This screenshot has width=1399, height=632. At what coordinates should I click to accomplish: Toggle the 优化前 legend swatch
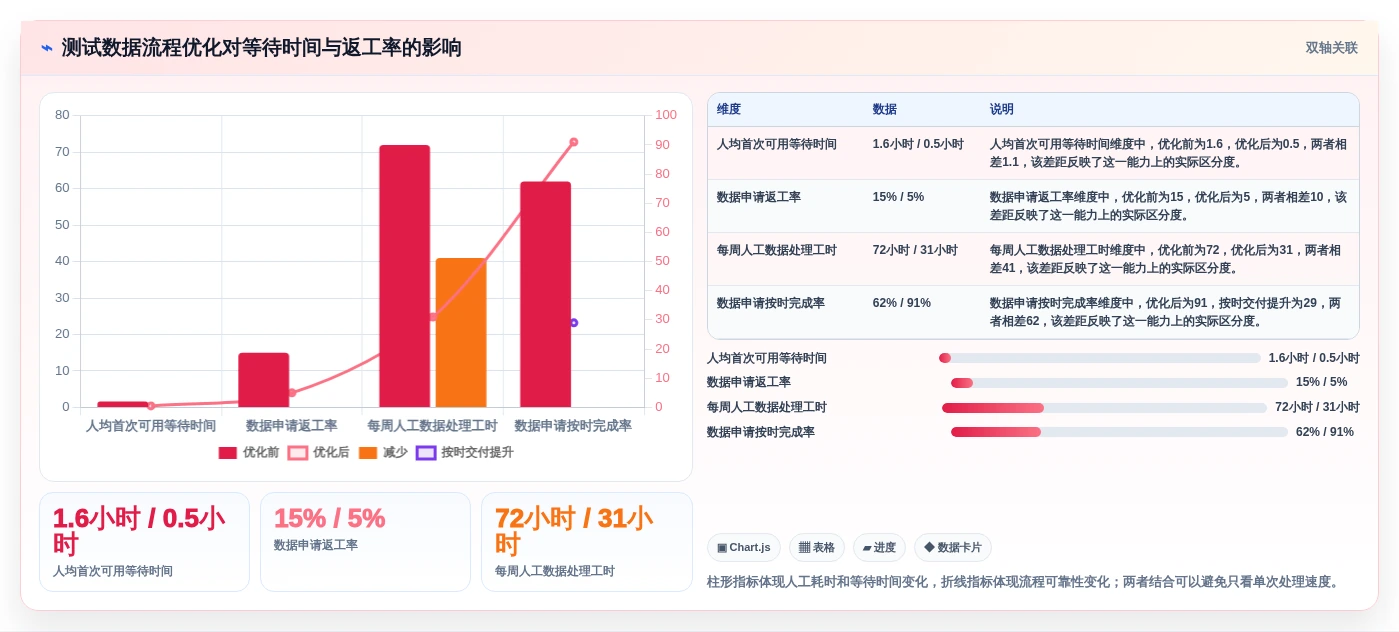228,453
